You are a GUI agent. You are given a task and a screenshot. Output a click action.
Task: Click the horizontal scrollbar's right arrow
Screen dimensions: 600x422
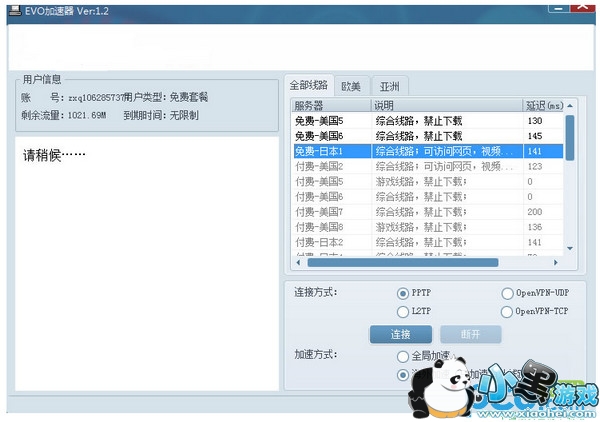[x=556, y=262]
